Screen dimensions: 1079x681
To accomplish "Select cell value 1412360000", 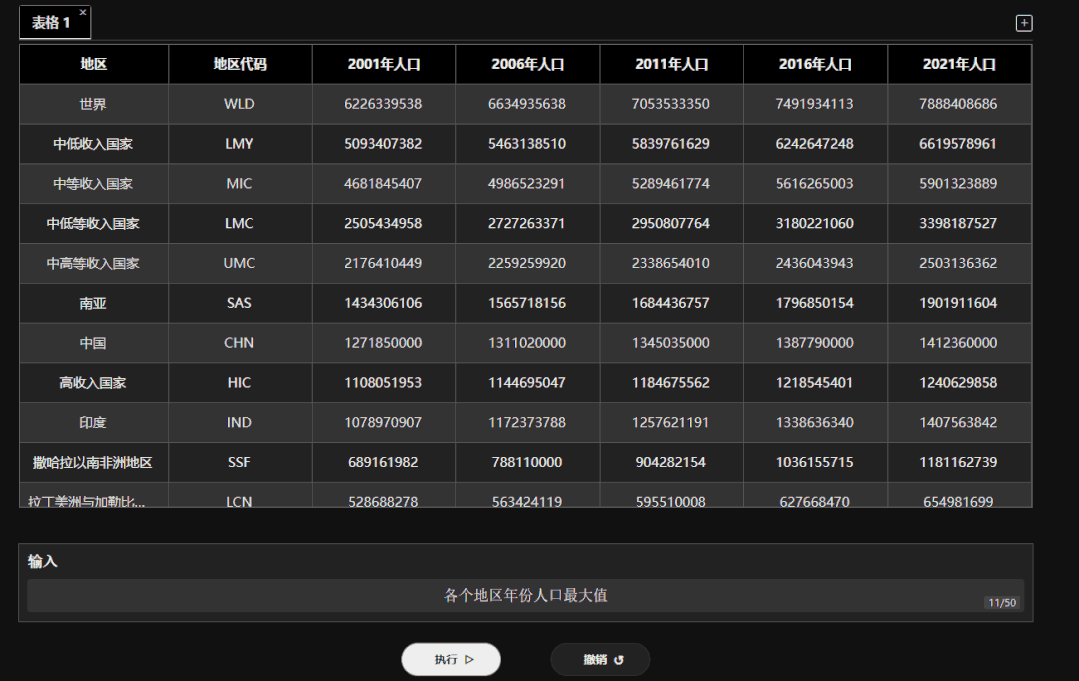I will coord(959,343).
